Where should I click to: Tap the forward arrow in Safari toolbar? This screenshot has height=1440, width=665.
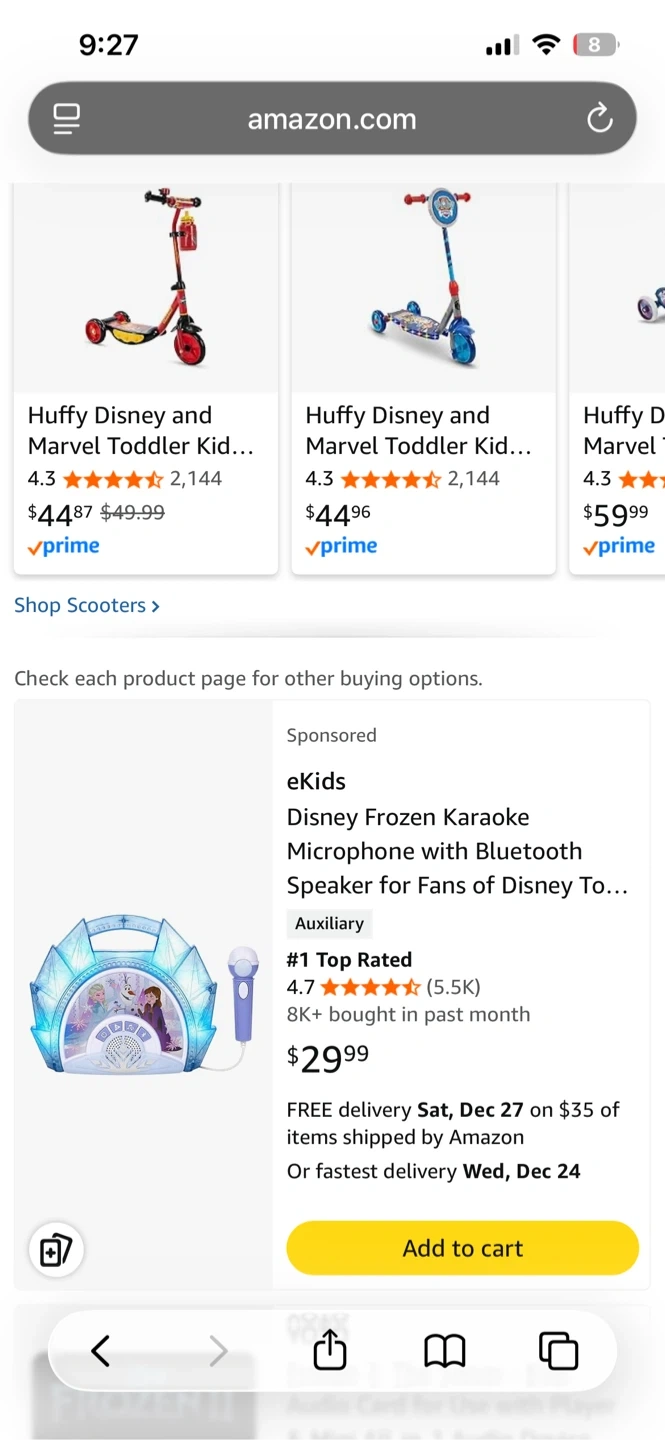pos(218,1351)
